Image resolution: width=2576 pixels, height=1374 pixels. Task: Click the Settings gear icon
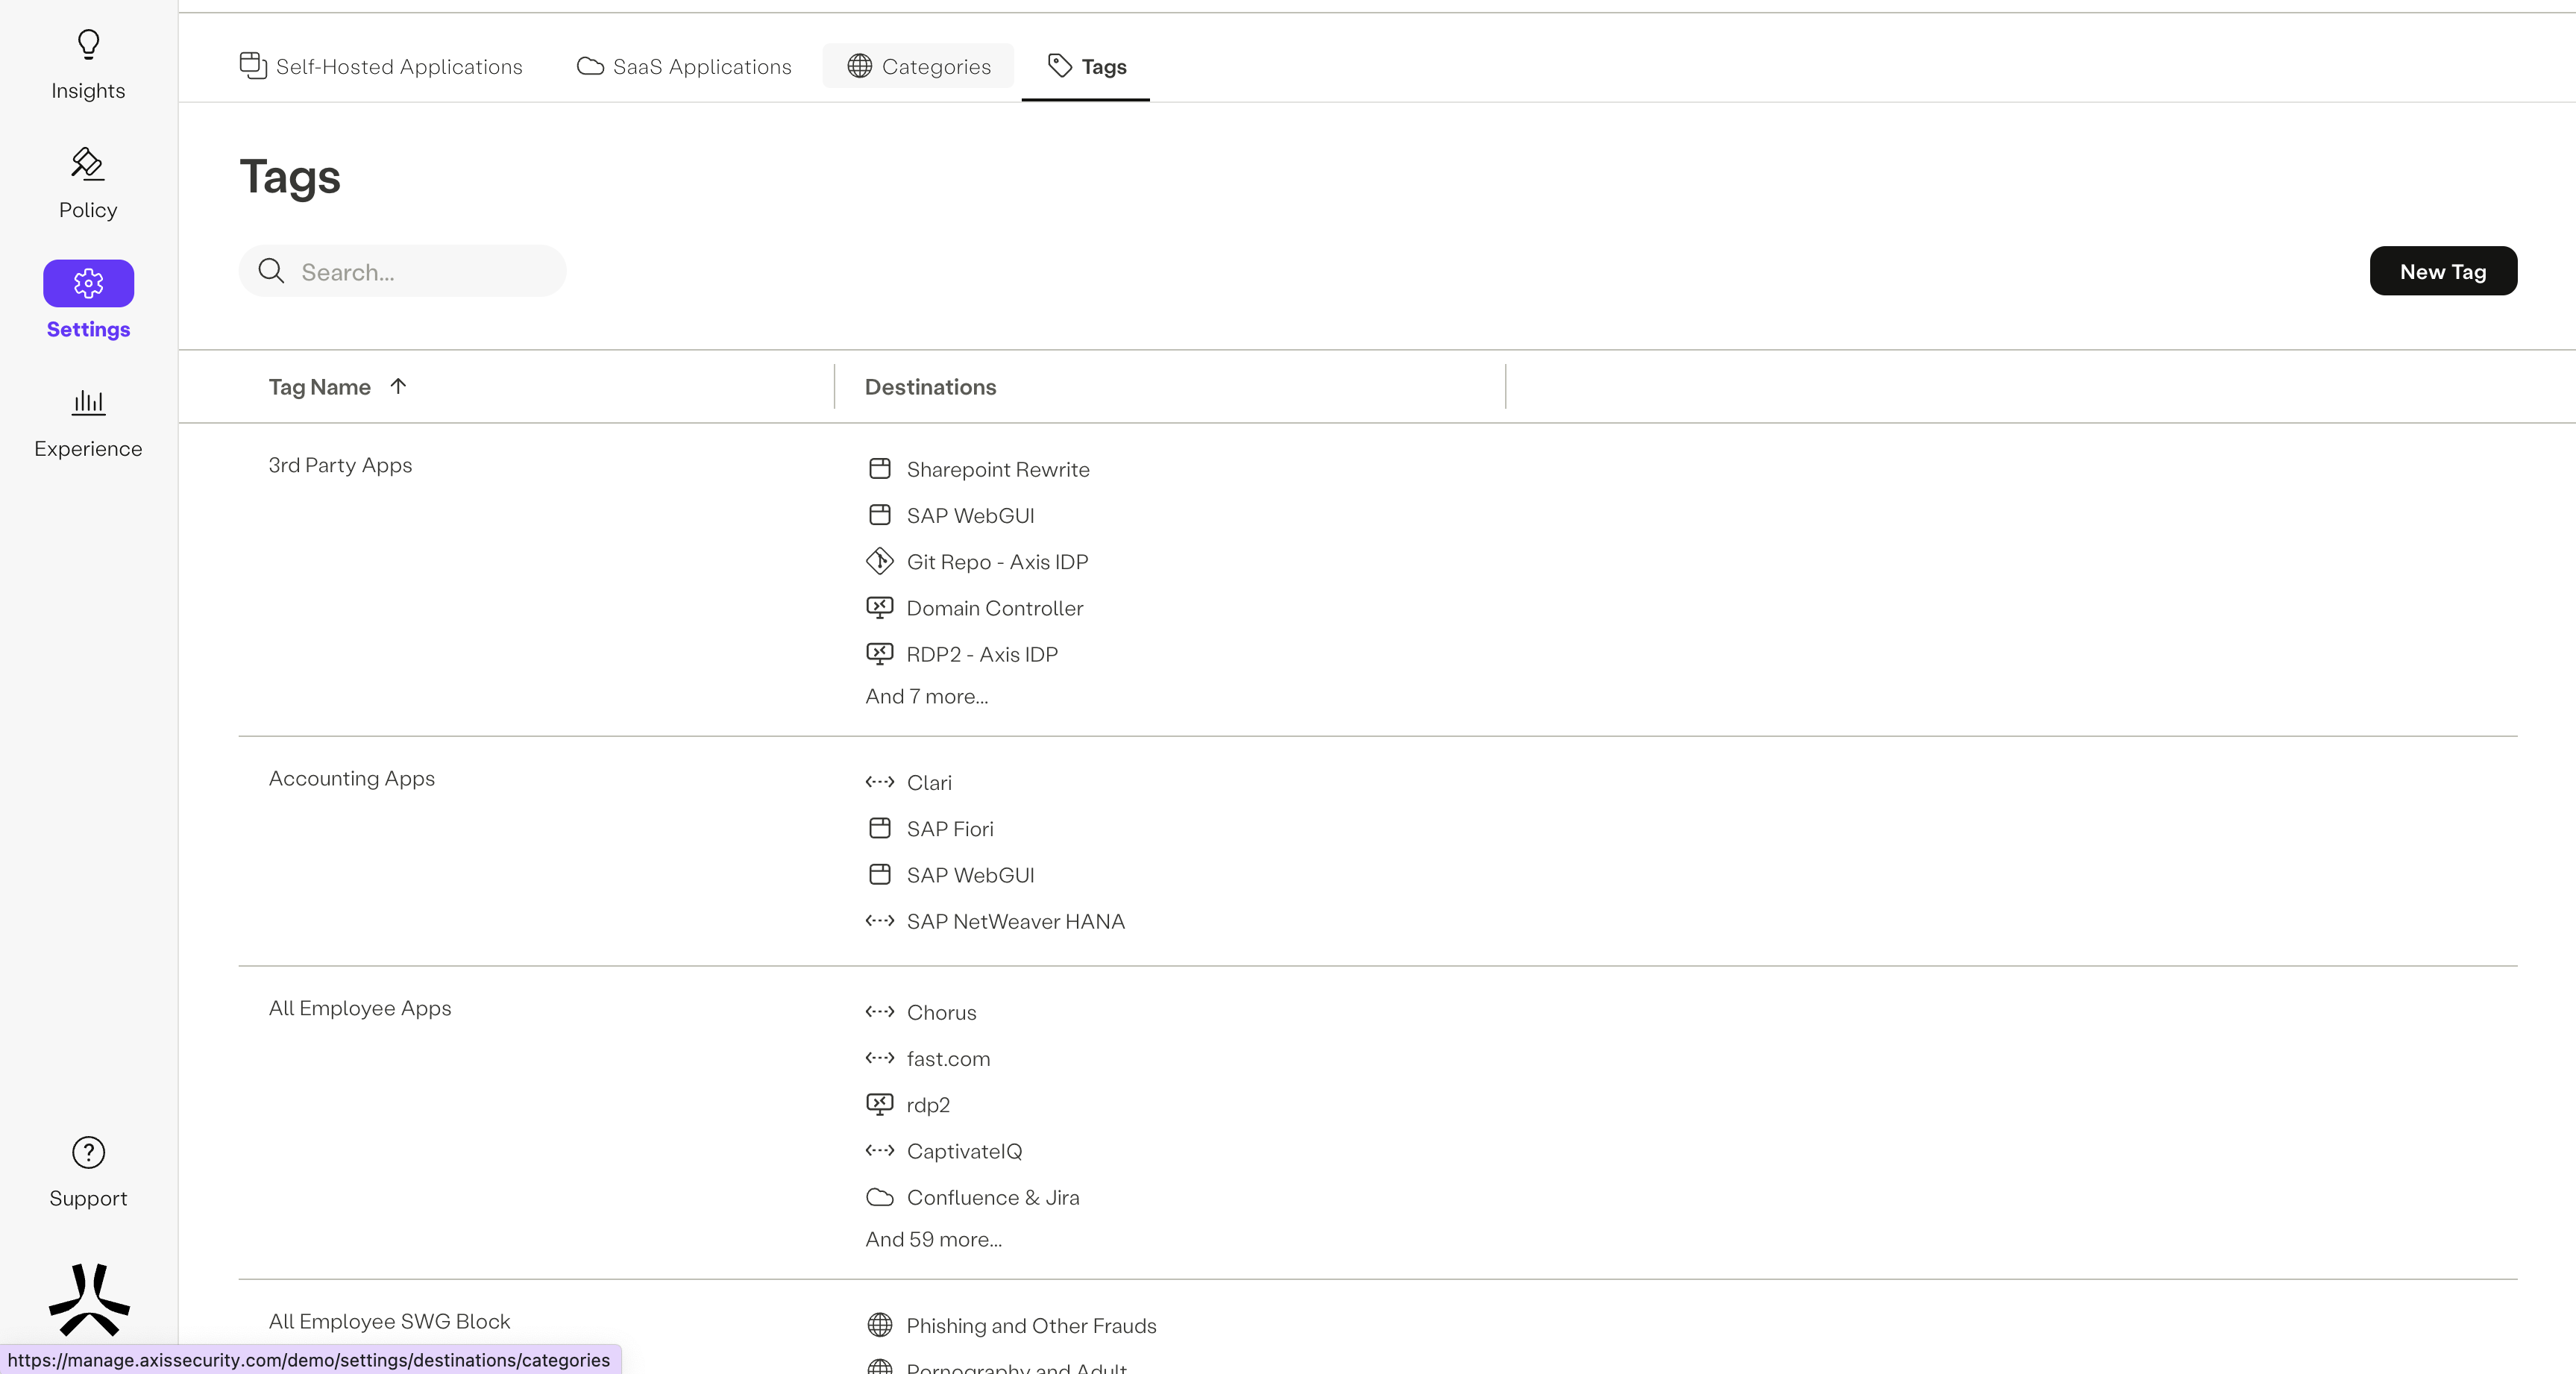(88, 284)
